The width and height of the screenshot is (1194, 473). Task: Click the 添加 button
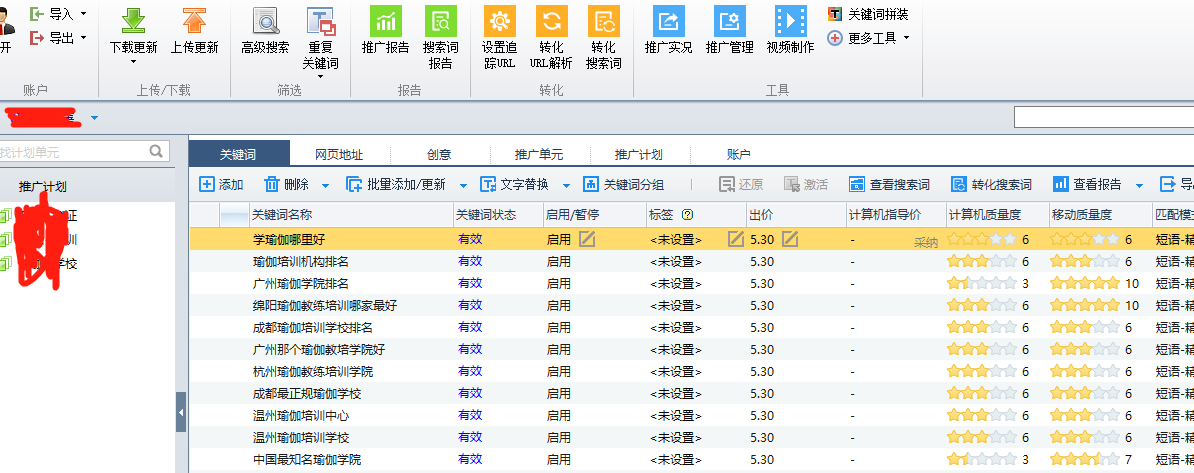click(x=221, y=185)
